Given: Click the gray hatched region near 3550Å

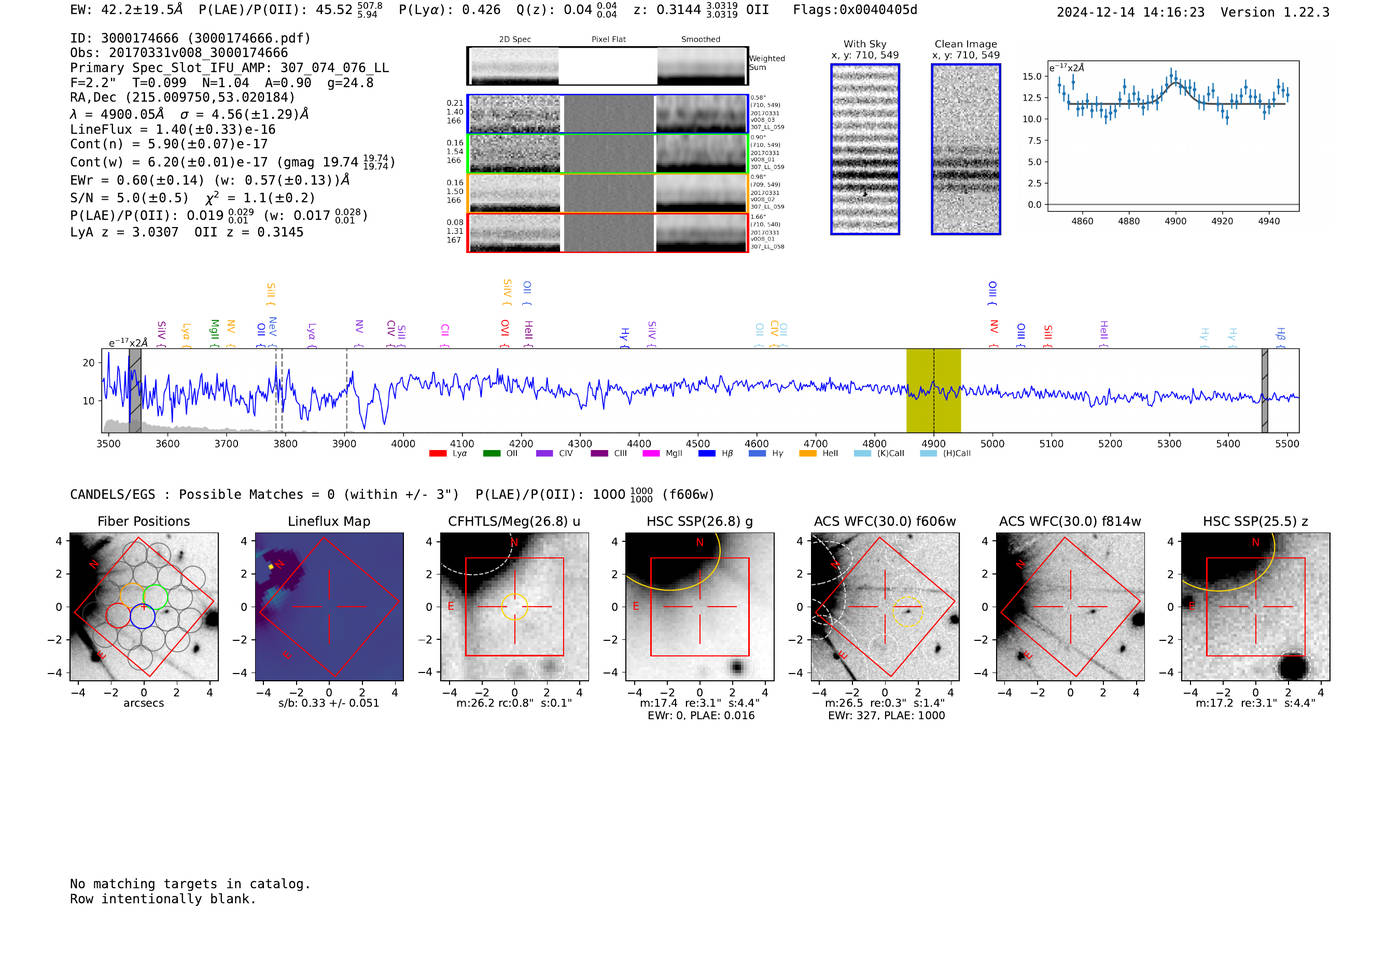Looking at the screenshot, I should pyautogui.click(x=135, y=390).
